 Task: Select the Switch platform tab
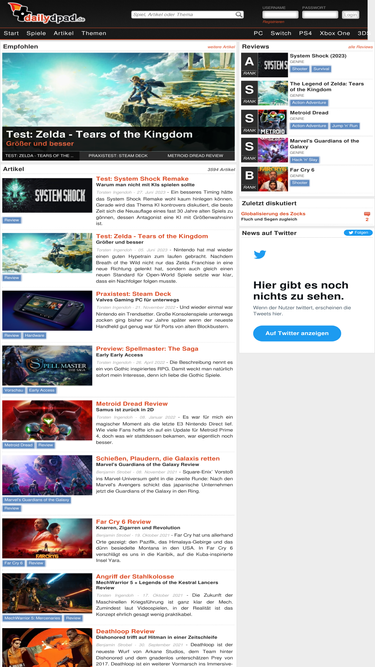[281, 33]
